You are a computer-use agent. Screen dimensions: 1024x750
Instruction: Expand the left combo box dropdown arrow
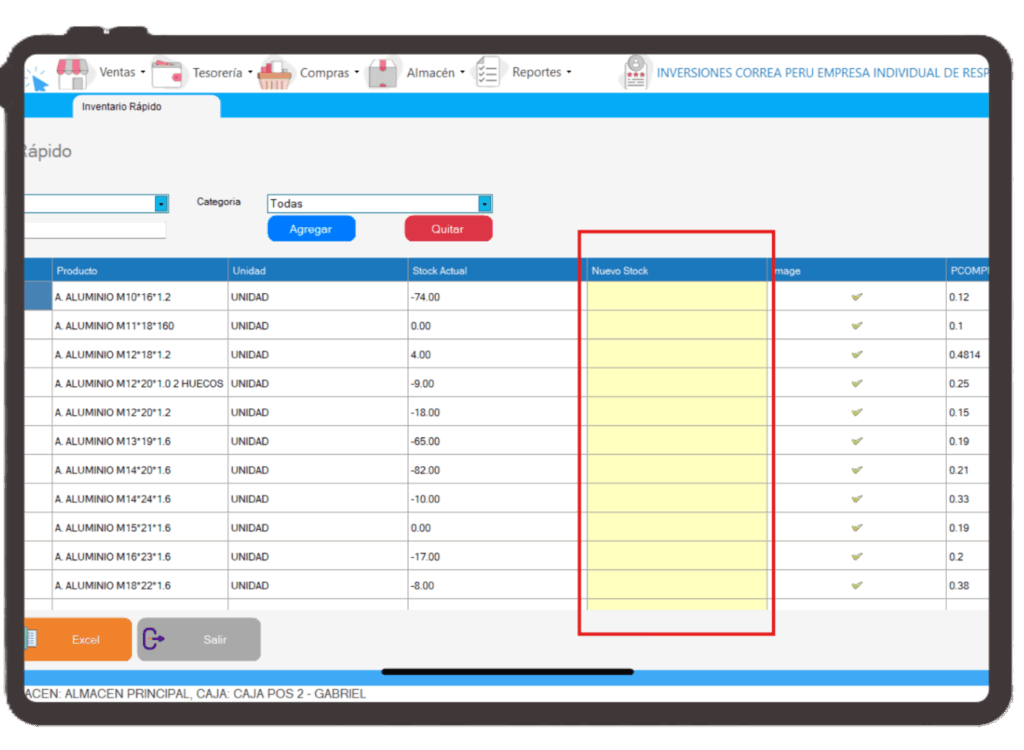161,204
